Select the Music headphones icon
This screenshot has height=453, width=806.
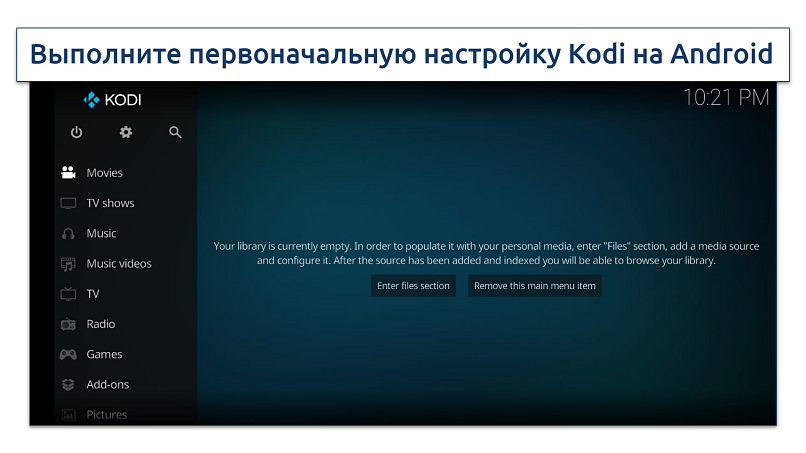coord(68,233)
